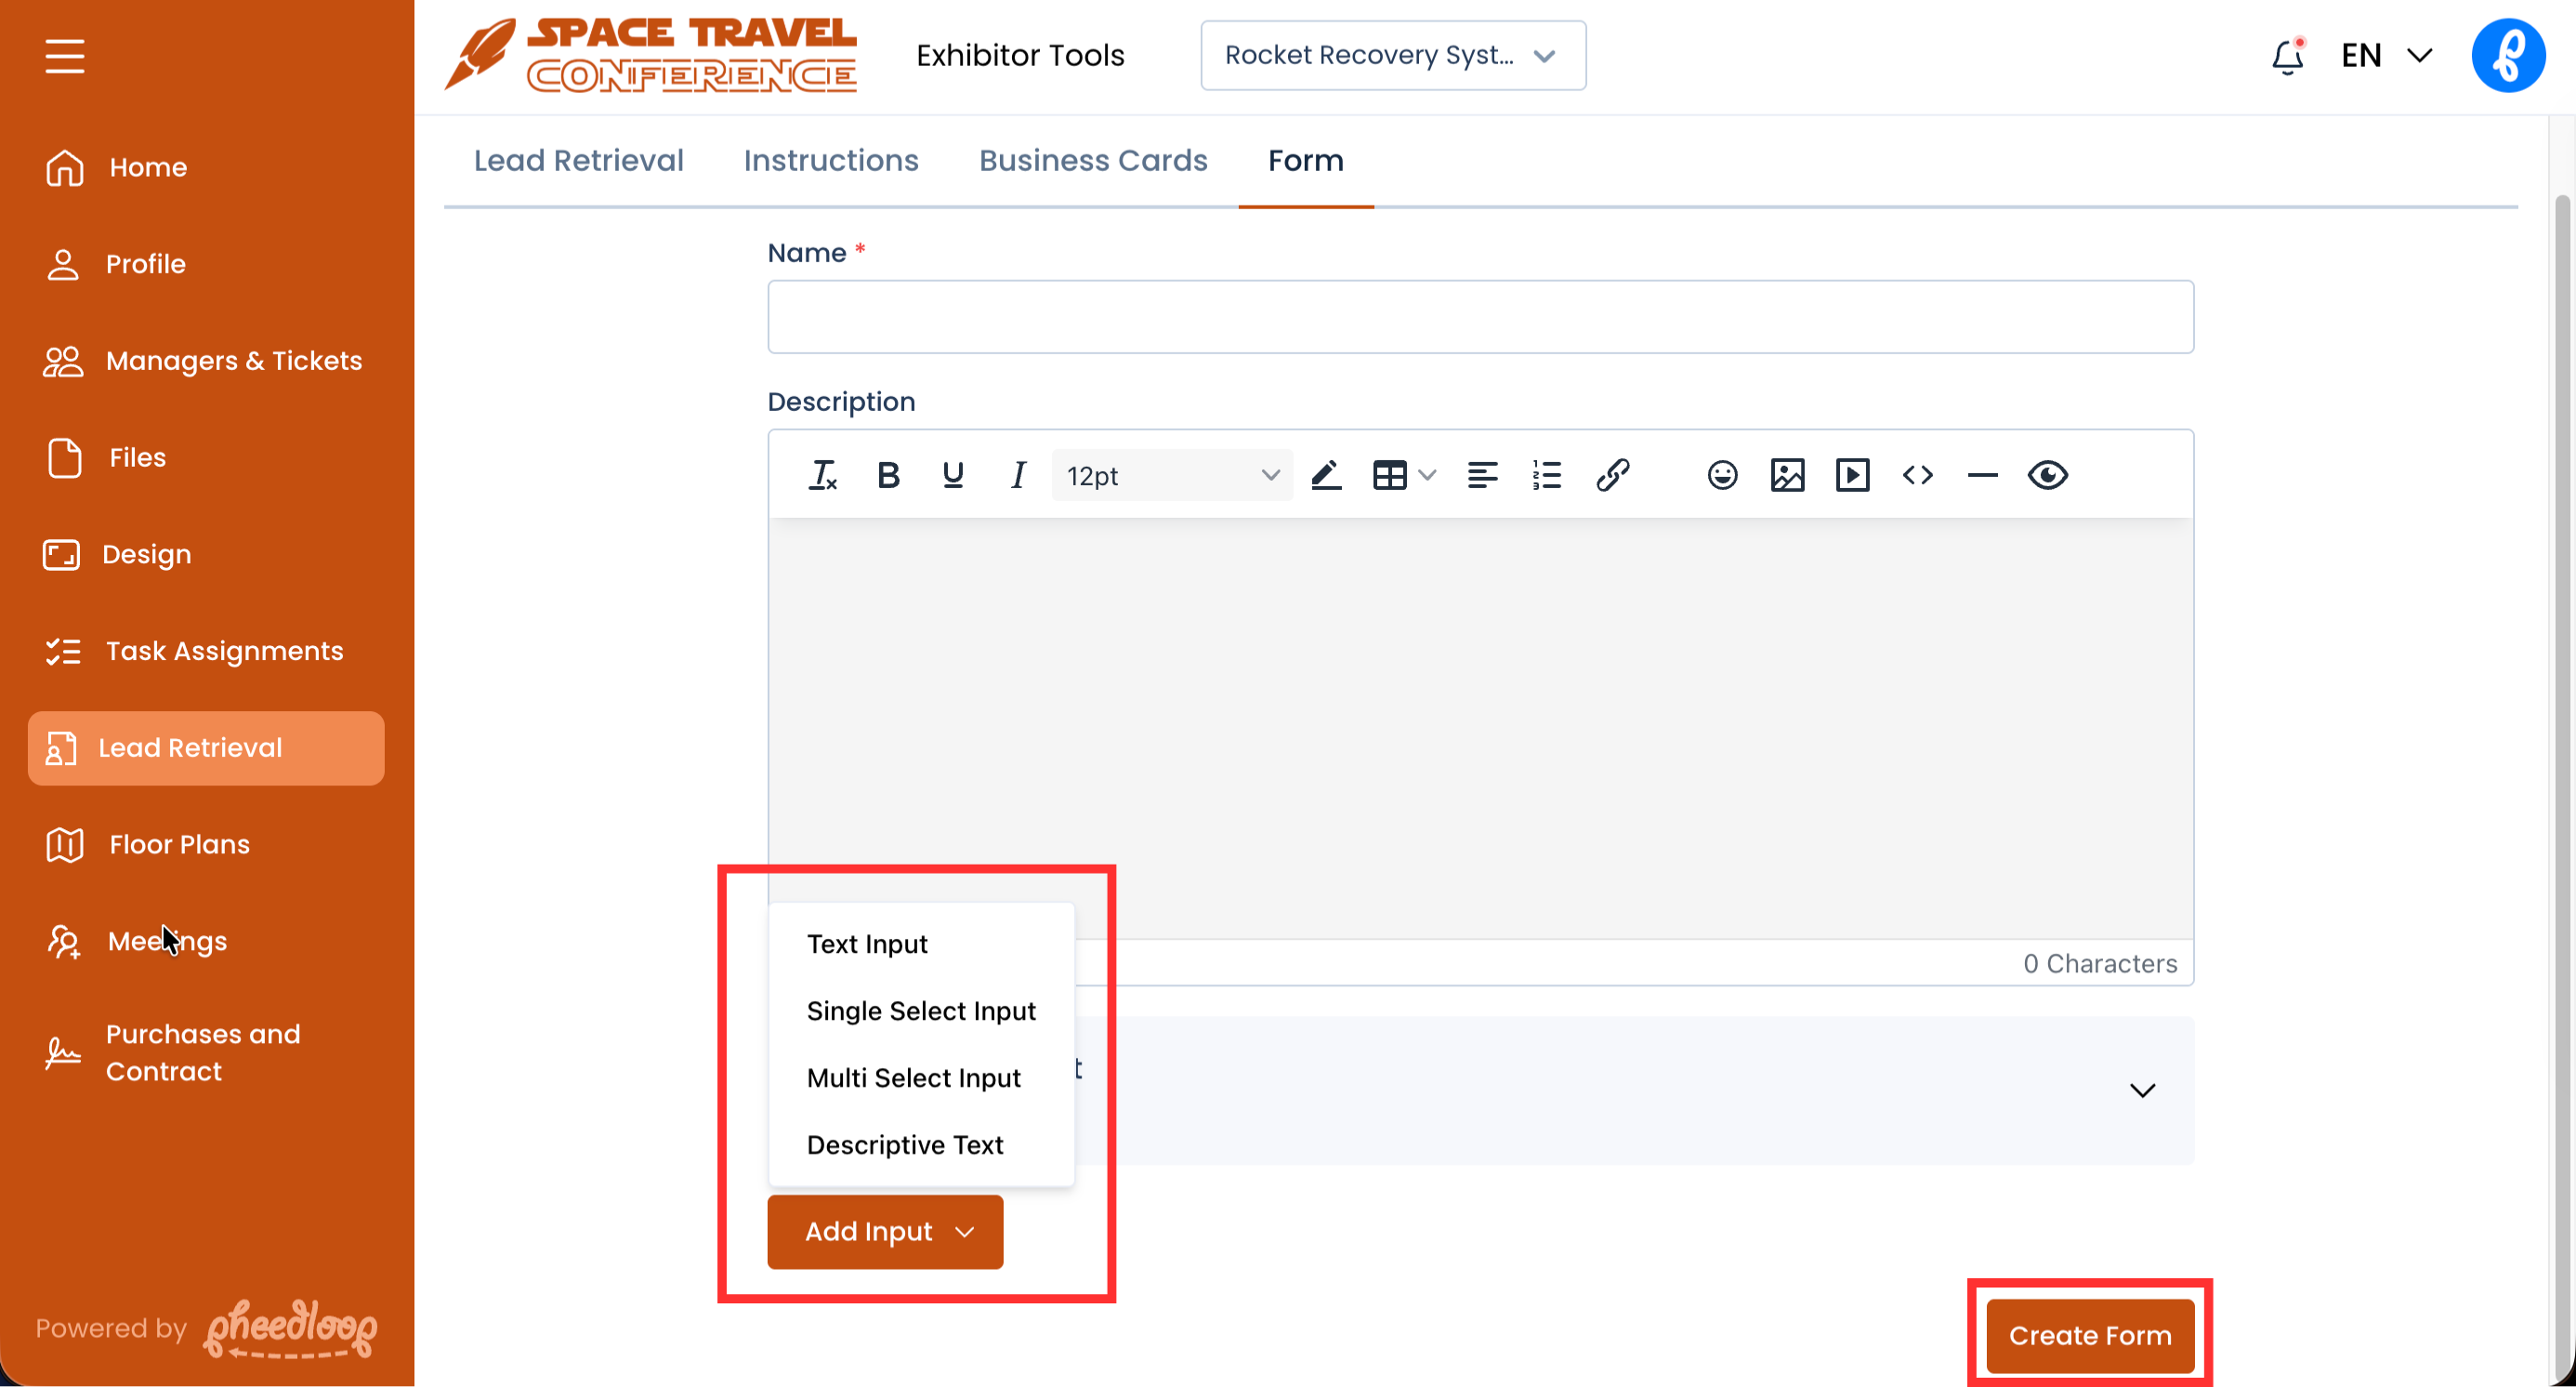Switch to the Business Cards tab
The width and height of the screenshot is (2576, 1387).
click(1092, 160)
